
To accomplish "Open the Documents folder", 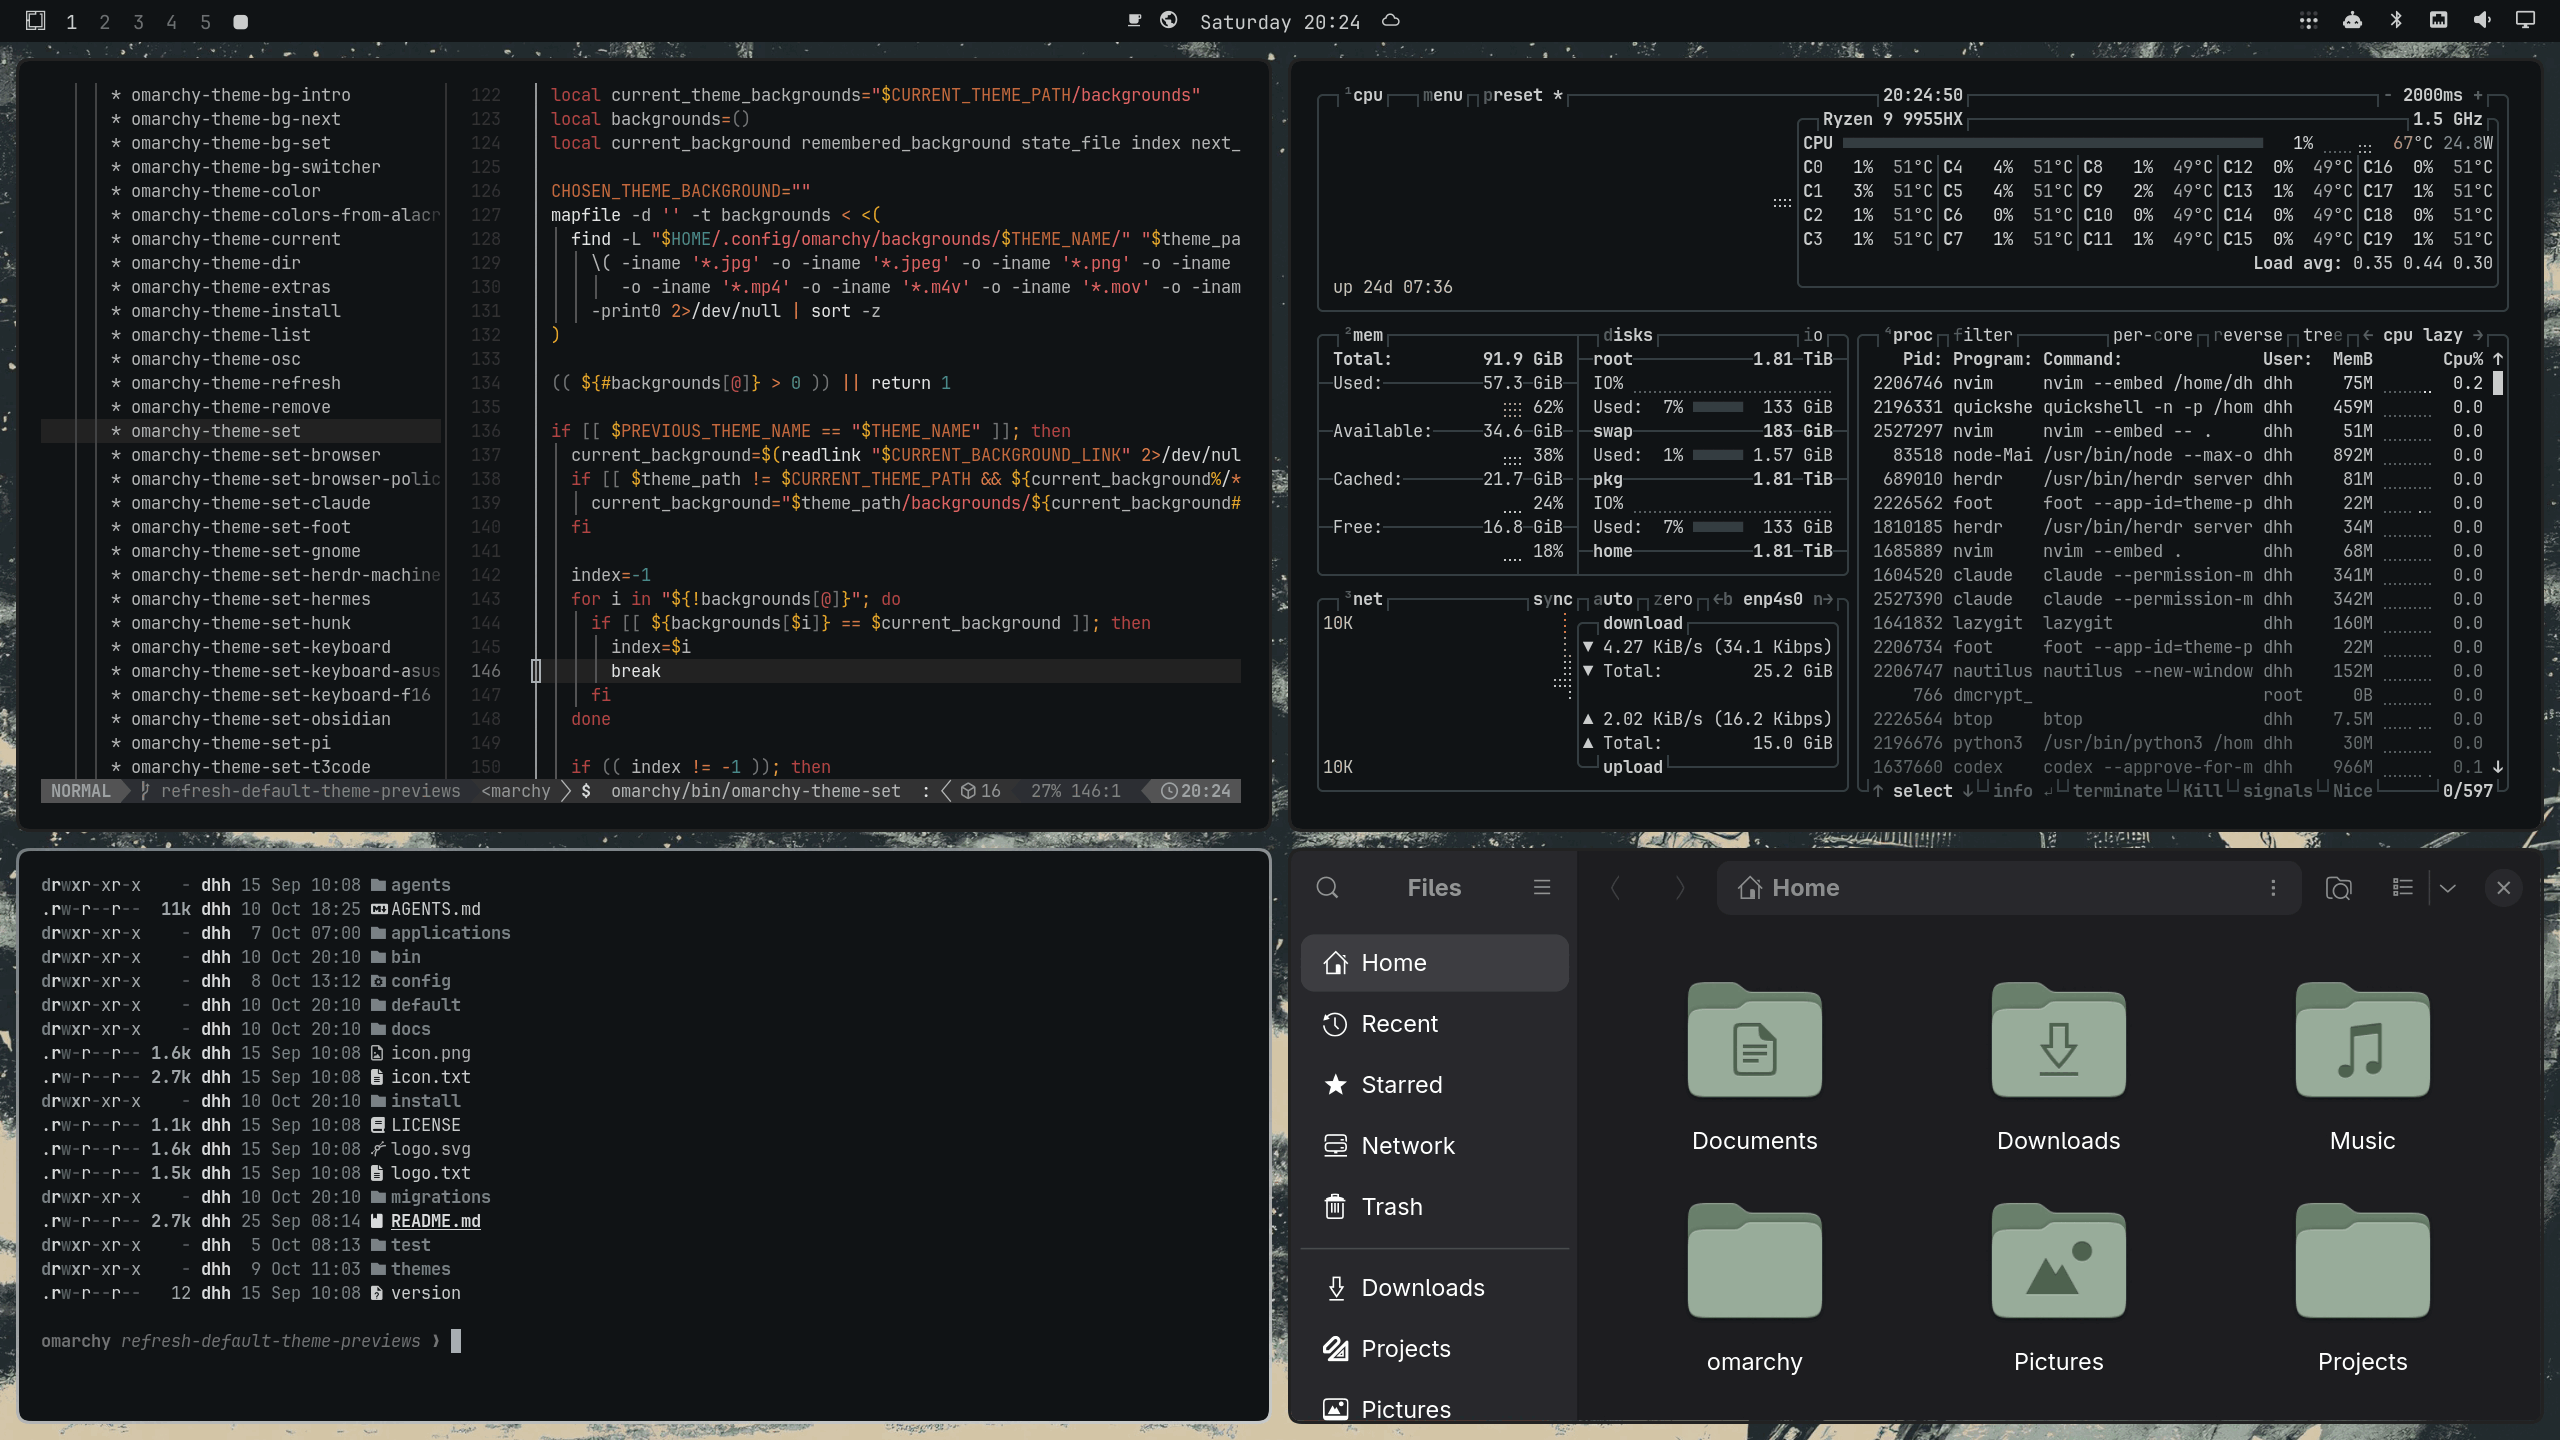I will click(1754, 1068).
